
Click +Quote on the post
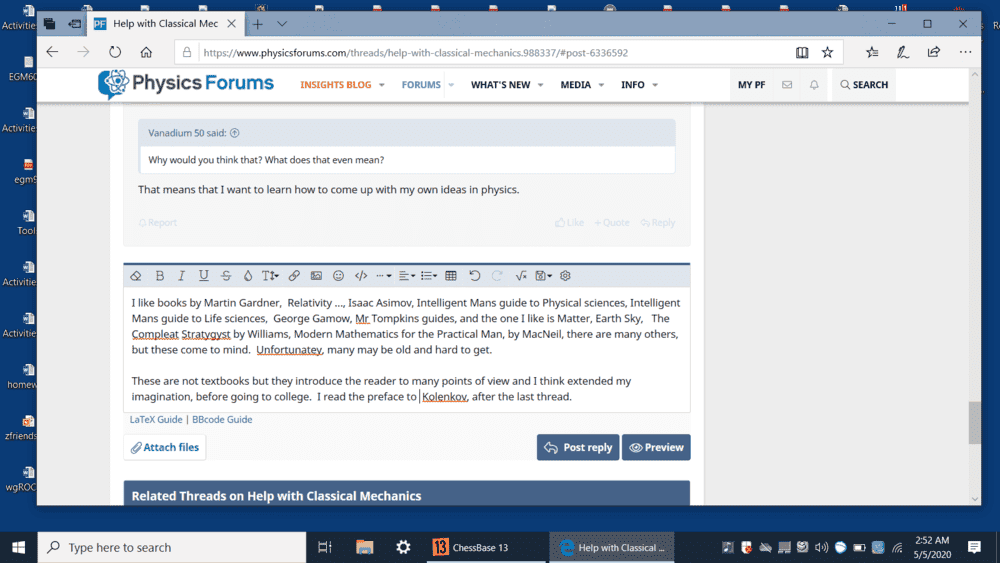[x=612, y=223]
